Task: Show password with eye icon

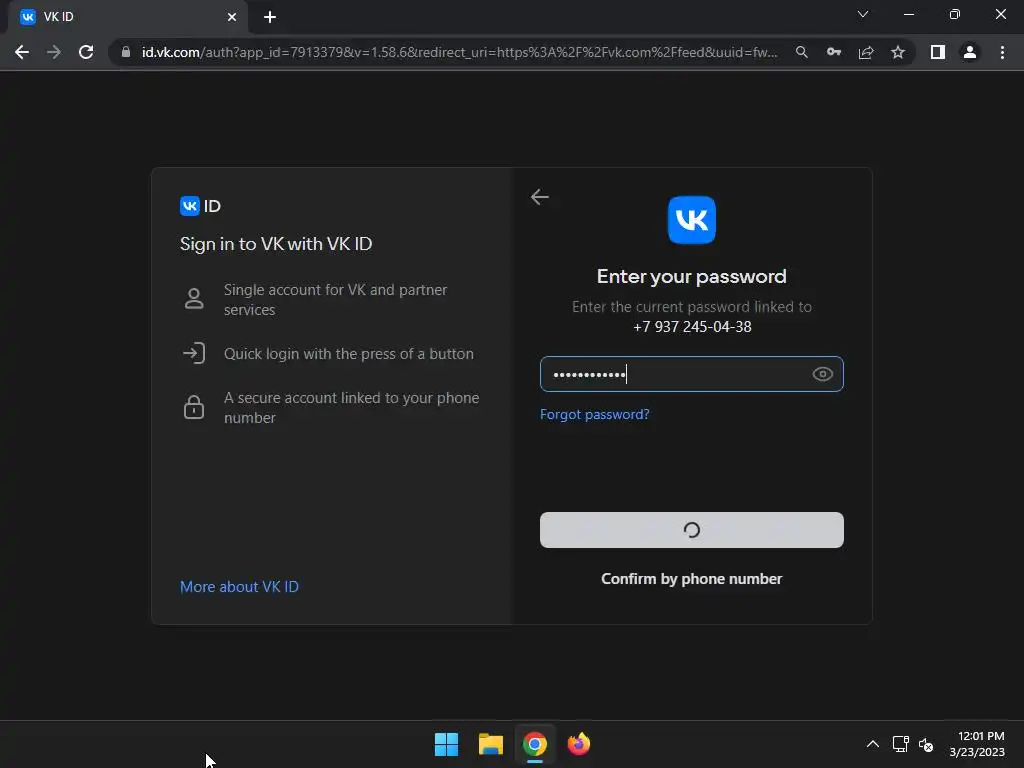Action: coord(822,374)
